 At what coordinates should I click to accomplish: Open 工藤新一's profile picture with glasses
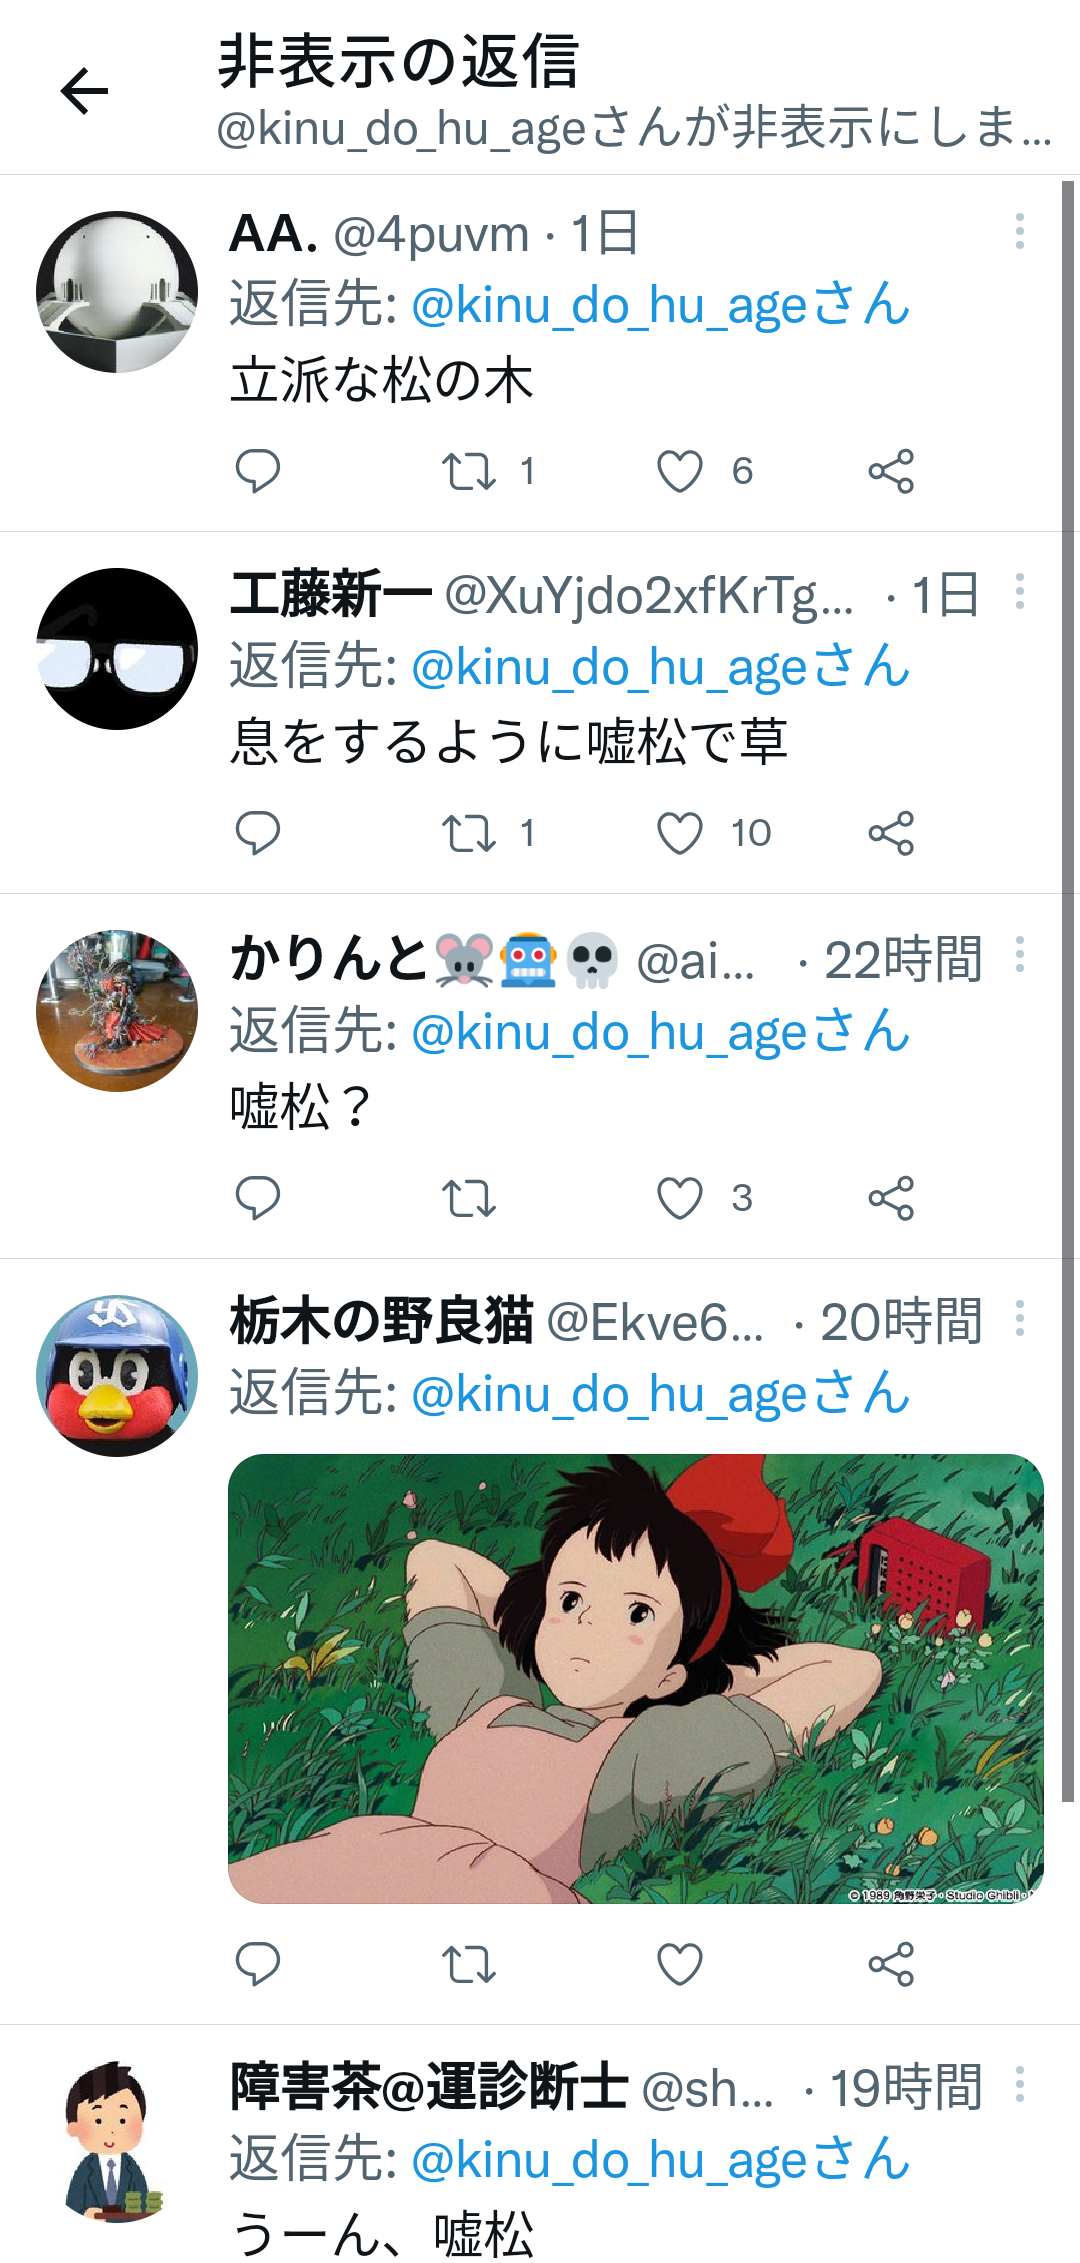tap(117, 649)
